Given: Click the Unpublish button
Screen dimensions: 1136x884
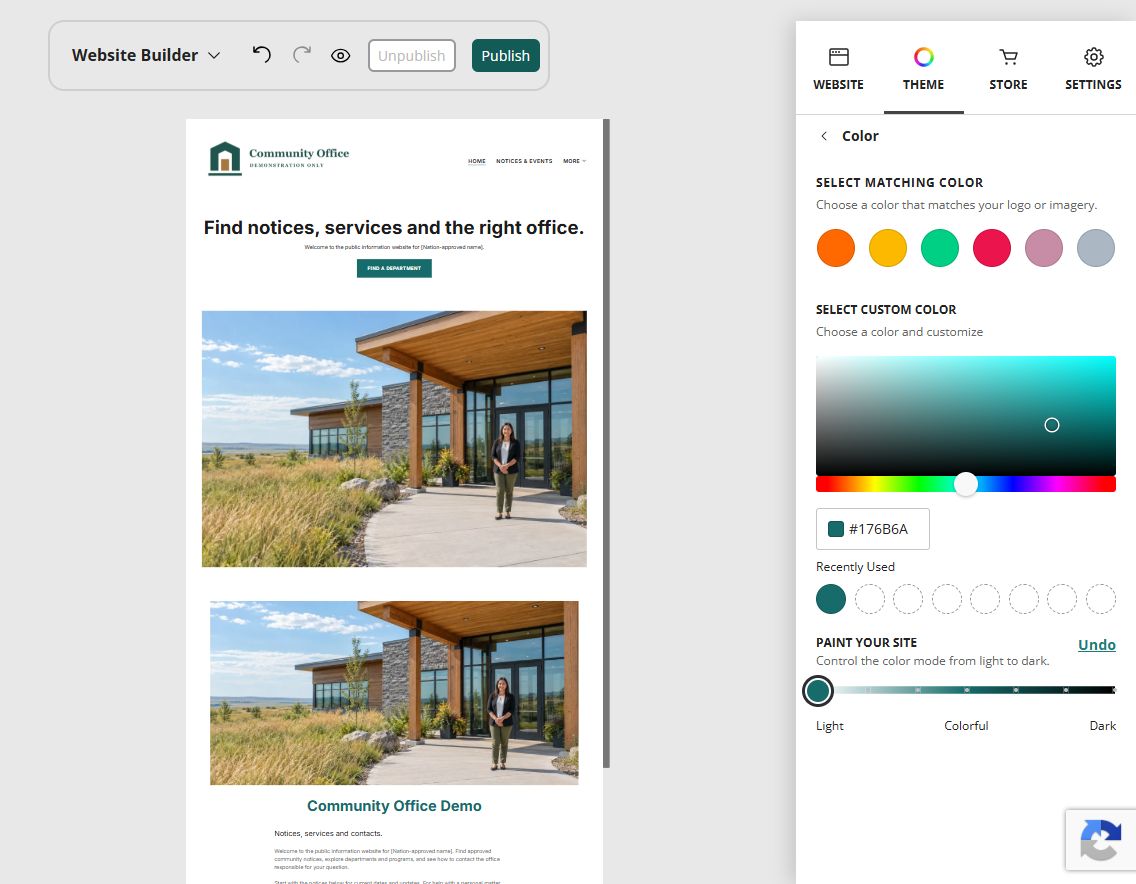Looking at the screenshot, I should (412, 56).
